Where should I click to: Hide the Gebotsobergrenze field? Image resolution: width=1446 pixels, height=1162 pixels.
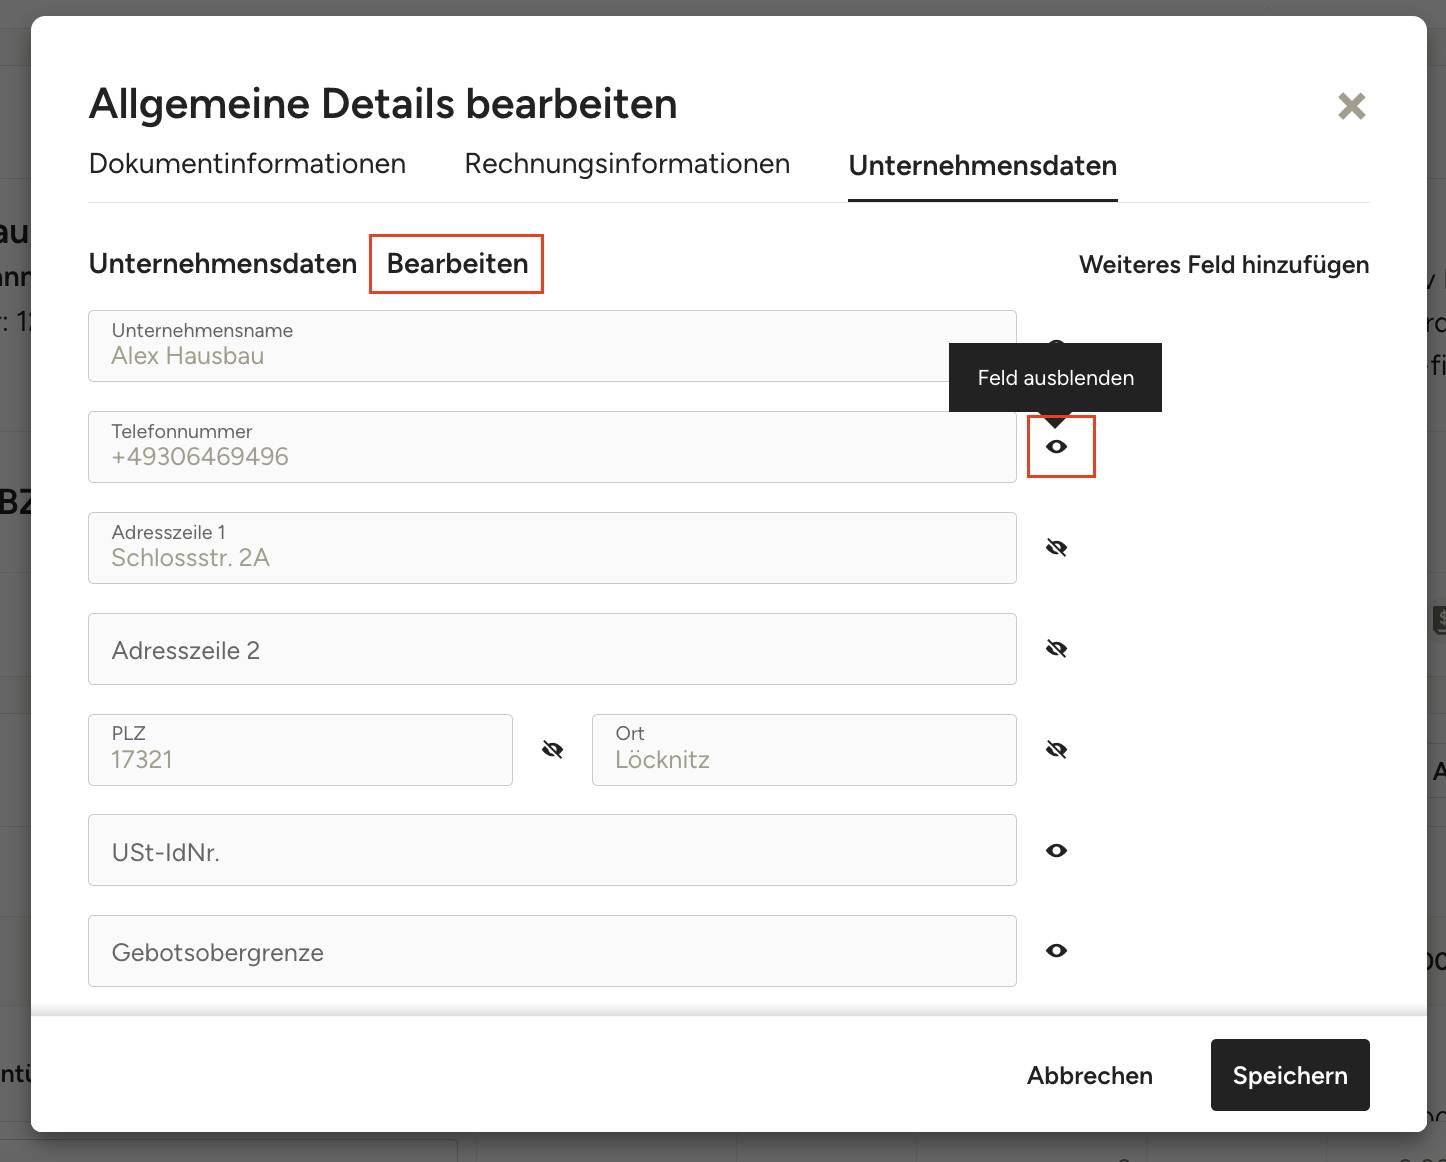point(1056,951)
